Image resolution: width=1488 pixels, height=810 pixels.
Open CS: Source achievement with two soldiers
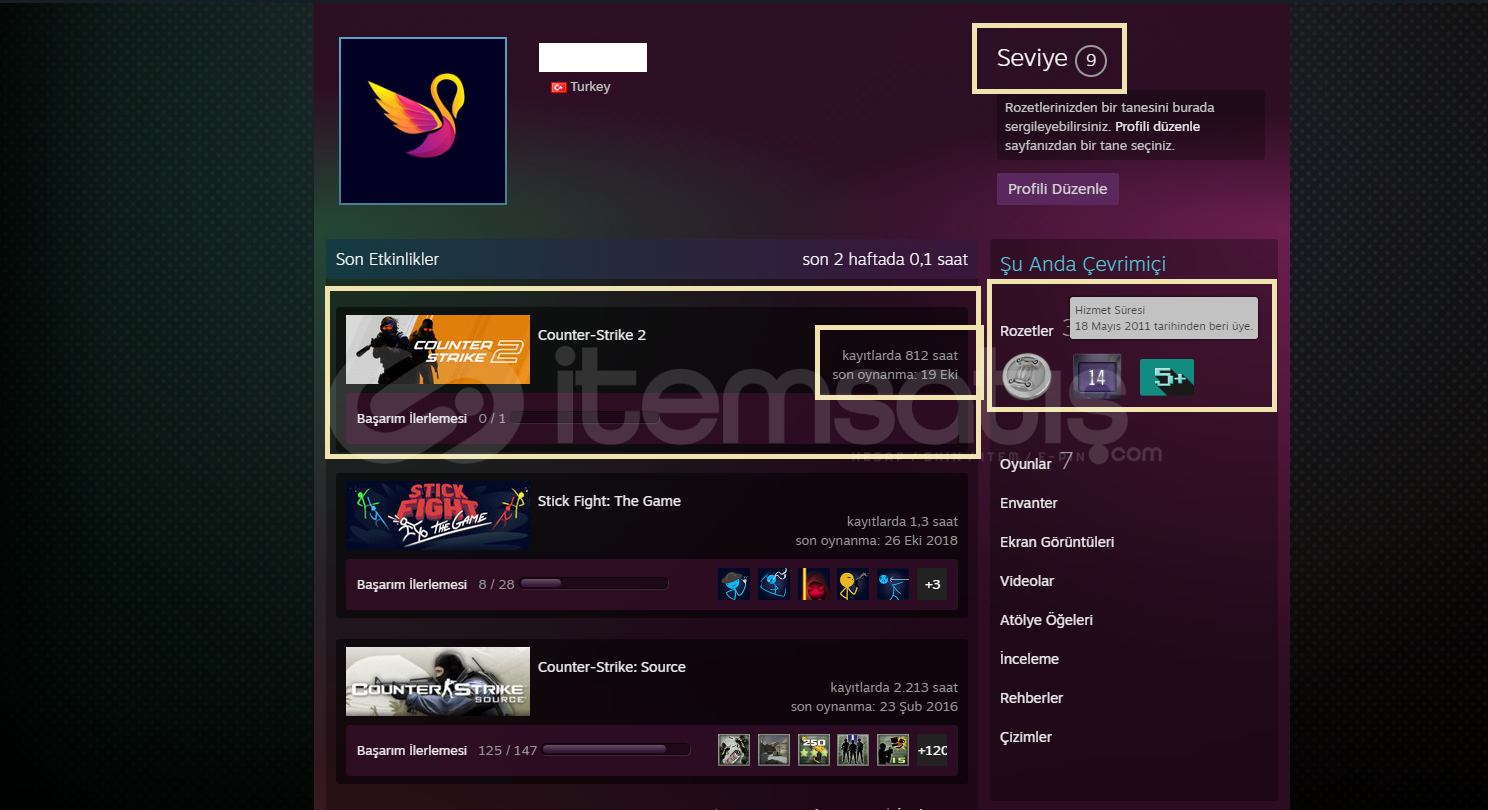(734, 750)
